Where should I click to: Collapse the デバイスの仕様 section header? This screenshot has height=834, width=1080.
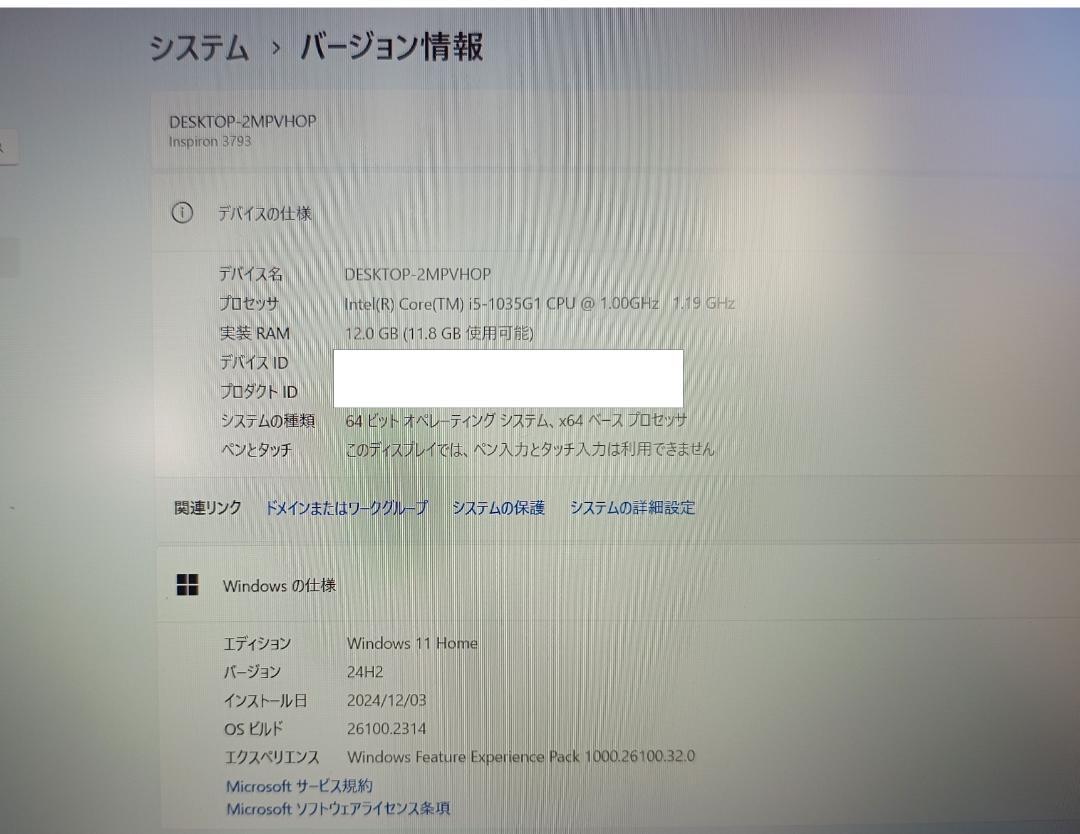[615, 213]
